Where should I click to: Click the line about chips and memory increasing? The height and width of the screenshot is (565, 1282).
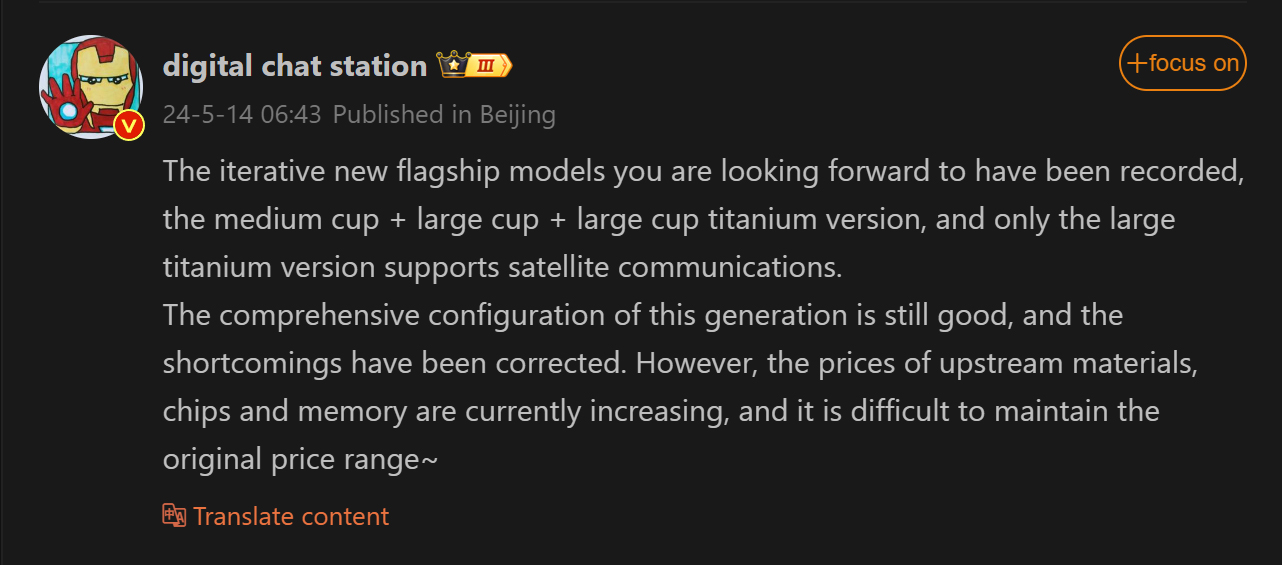click(661, 411)
